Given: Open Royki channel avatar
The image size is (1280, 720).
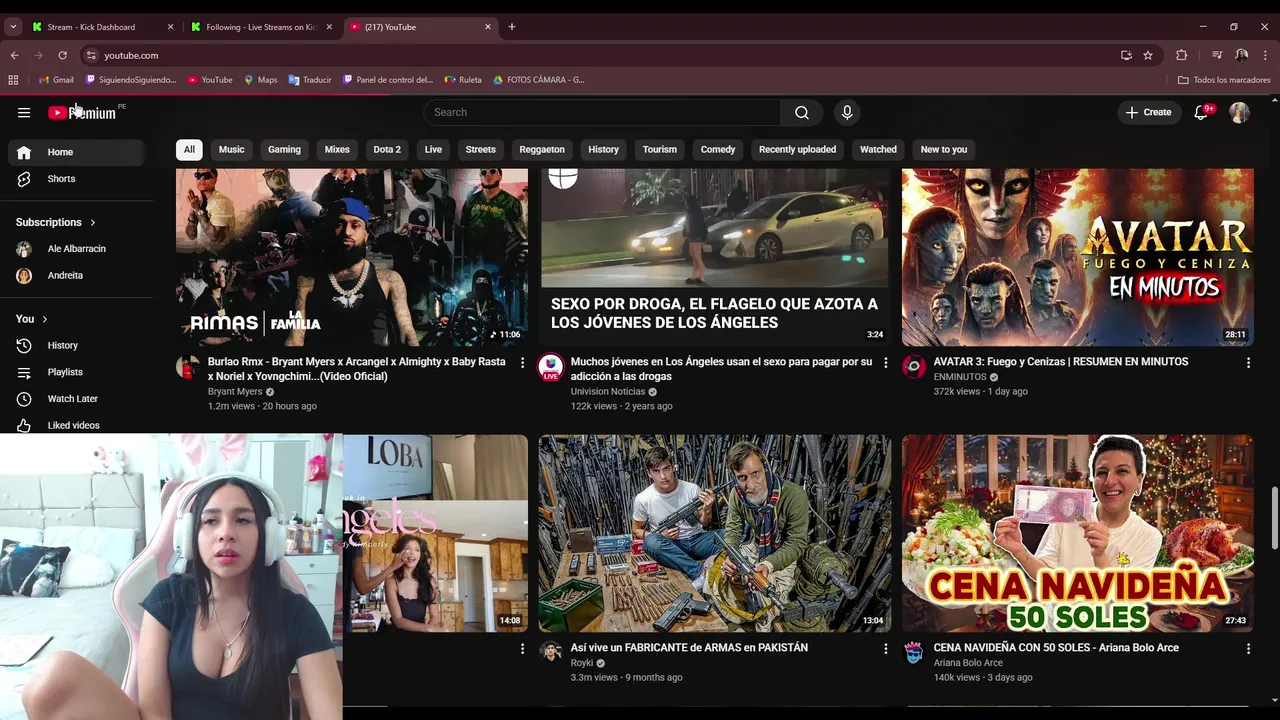Looking at the screenshot, I should [x=551, y=653].
